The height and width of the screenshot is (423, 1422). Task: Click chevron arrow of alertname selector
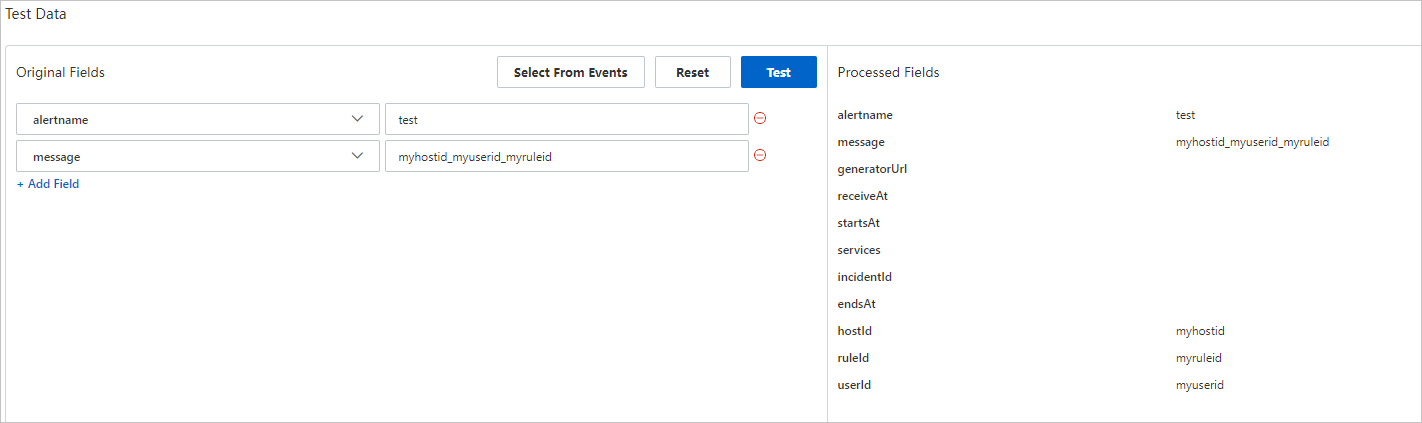click(358, 119)
